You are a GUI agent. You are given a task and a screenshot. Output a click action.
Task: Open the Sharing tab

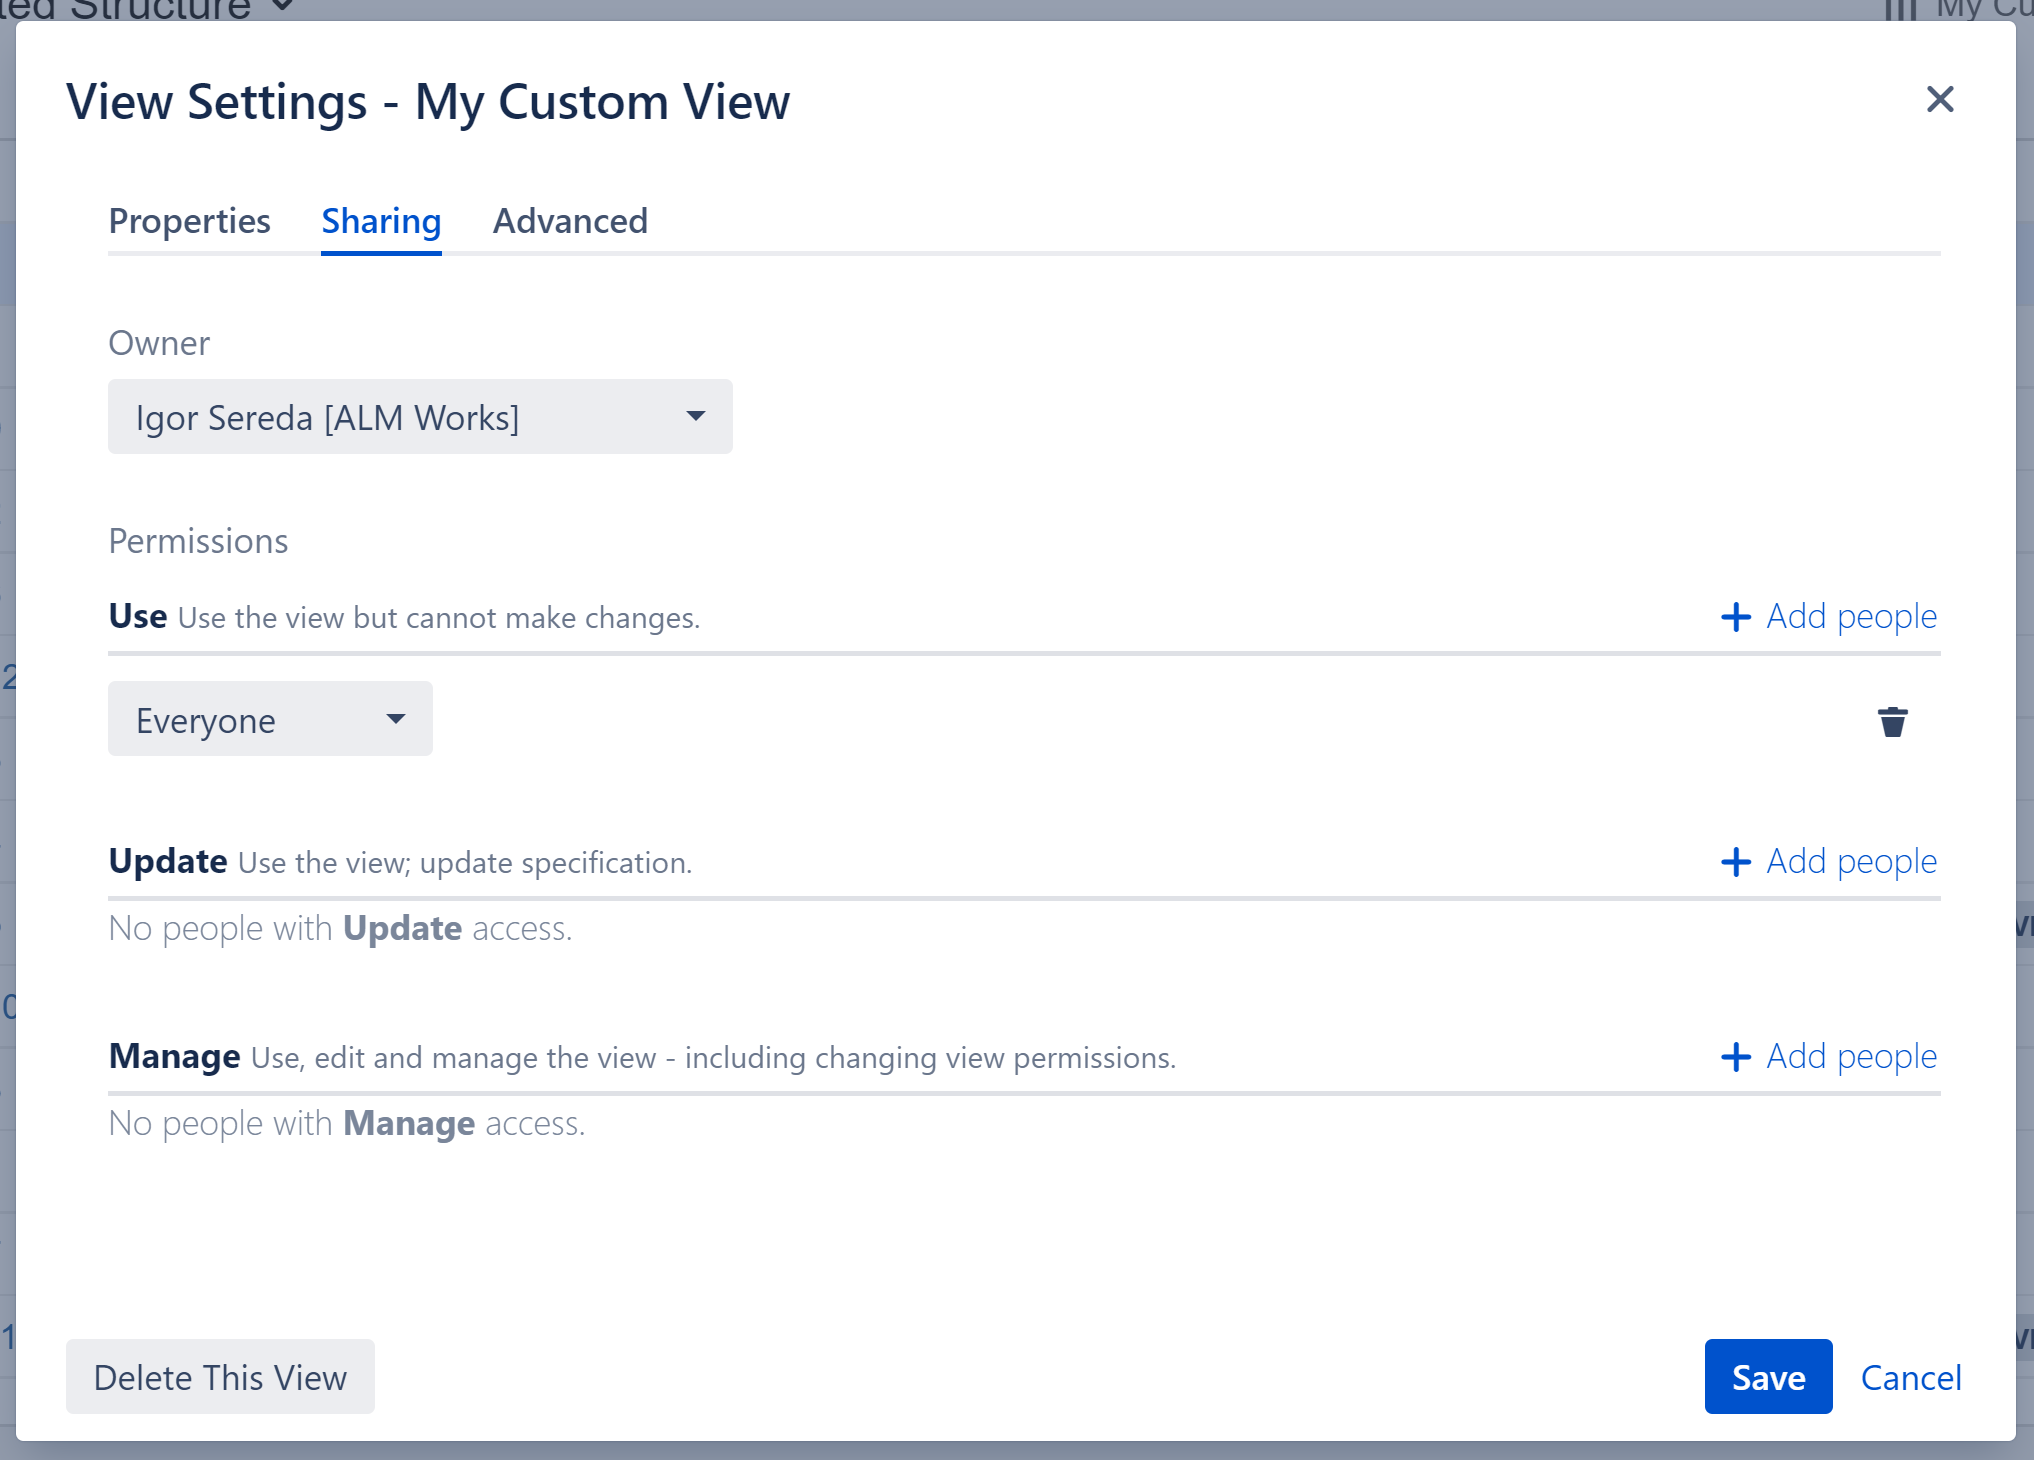click(381, 221)
